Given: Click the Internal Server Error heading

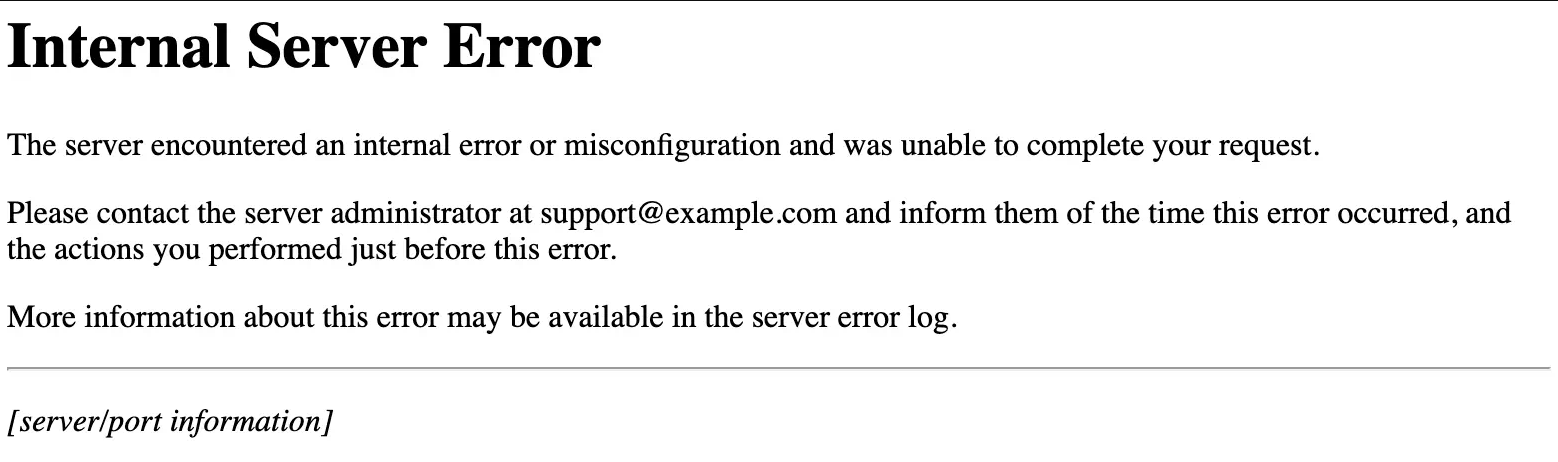Looking at the screenshot, I should (304, 47).
